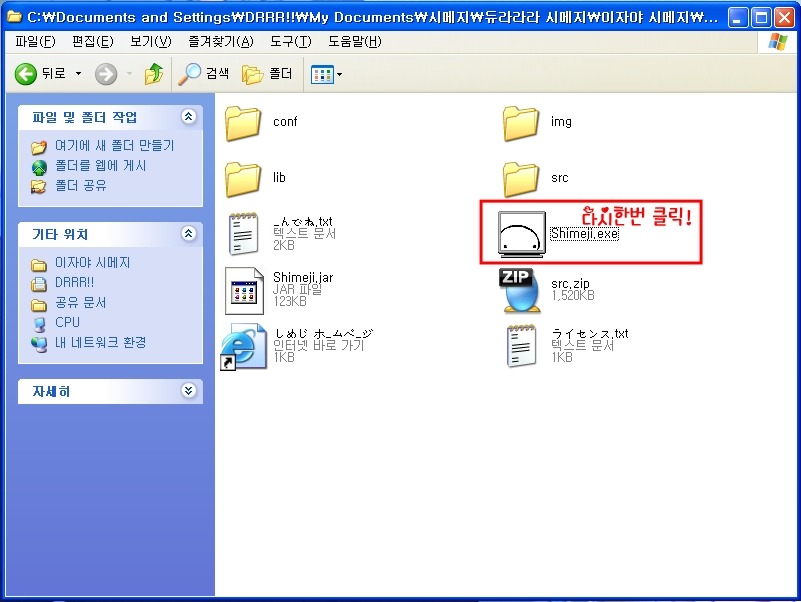The width and height of the screenshot is (801, 602).
Task: Click the Forward button history dropdown arrow
Action: point(129,74)
